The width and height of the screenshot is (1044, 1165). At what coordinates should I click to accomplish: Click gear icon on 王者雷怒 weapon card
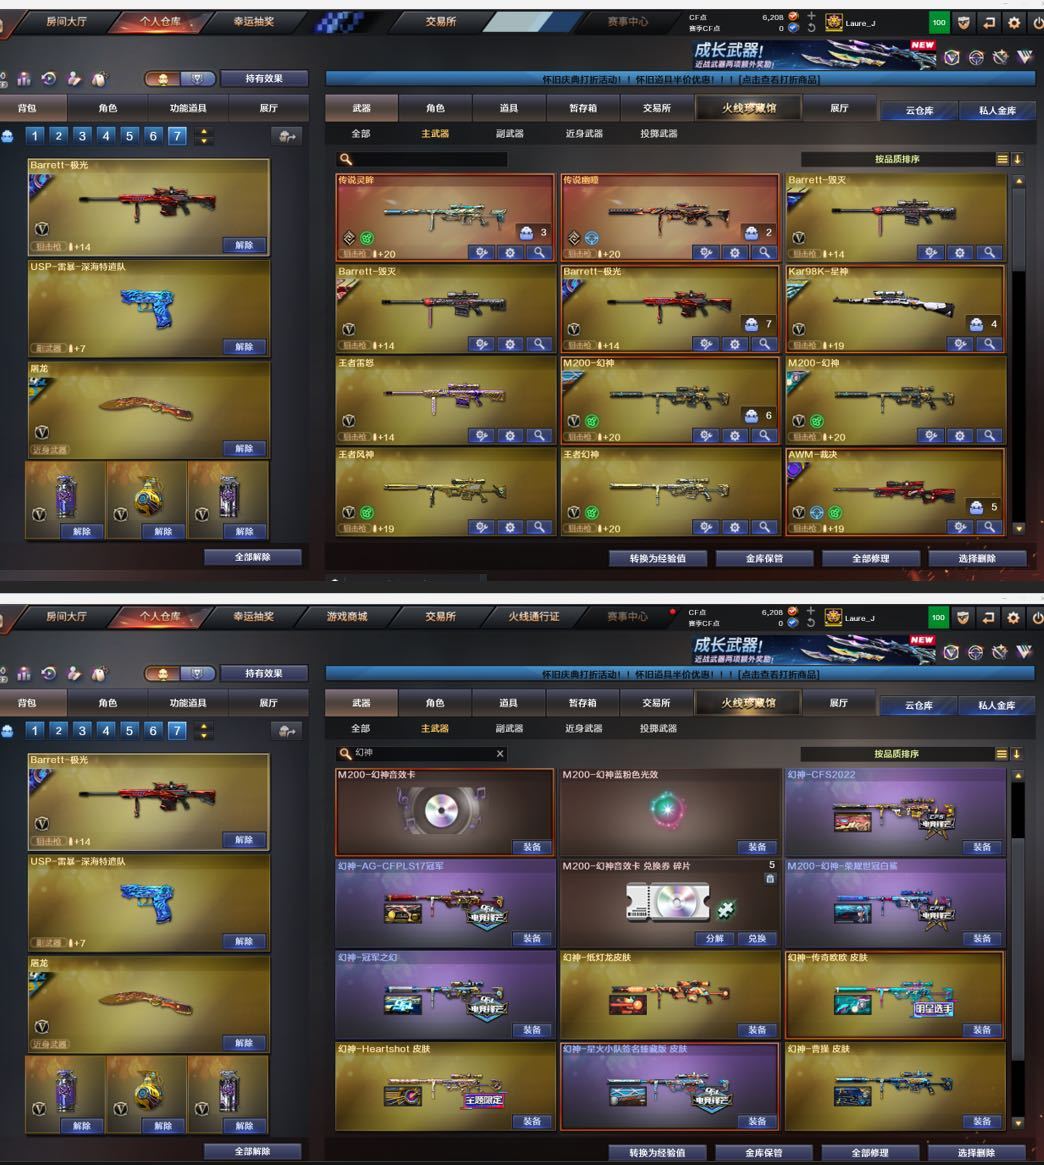pos(510,436)
